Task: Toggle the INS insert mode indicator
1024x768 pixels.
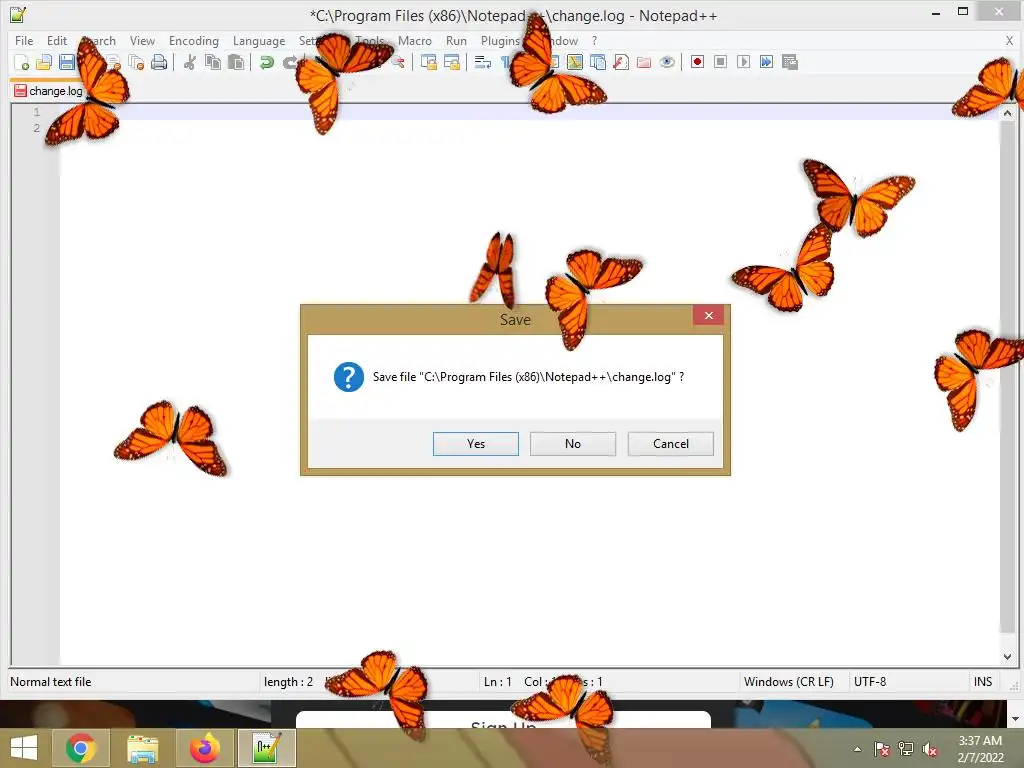Action: point(983,682)
